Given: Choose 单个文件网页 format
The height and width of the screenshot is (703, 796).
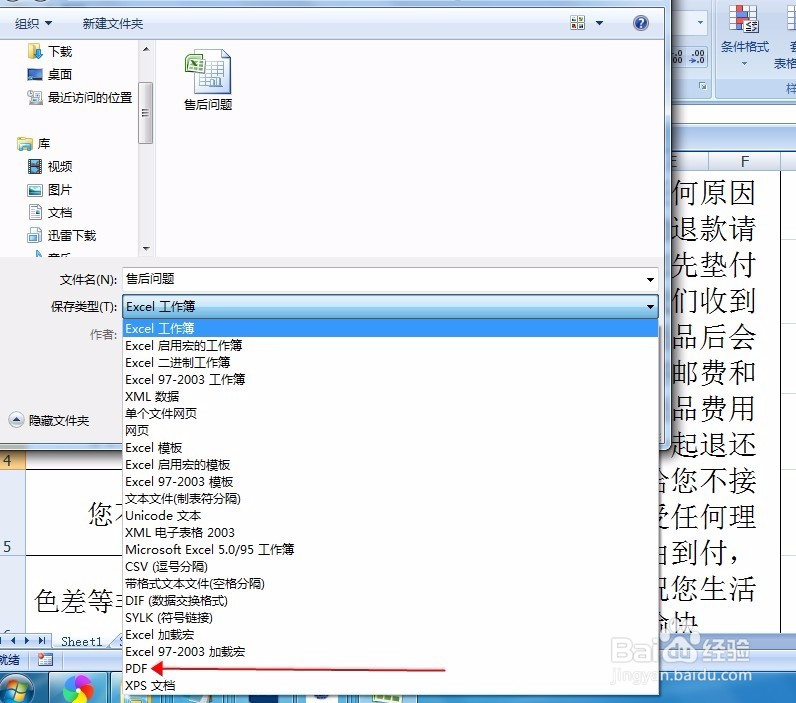Looking at the screenshot, I should tap(390, 414).
